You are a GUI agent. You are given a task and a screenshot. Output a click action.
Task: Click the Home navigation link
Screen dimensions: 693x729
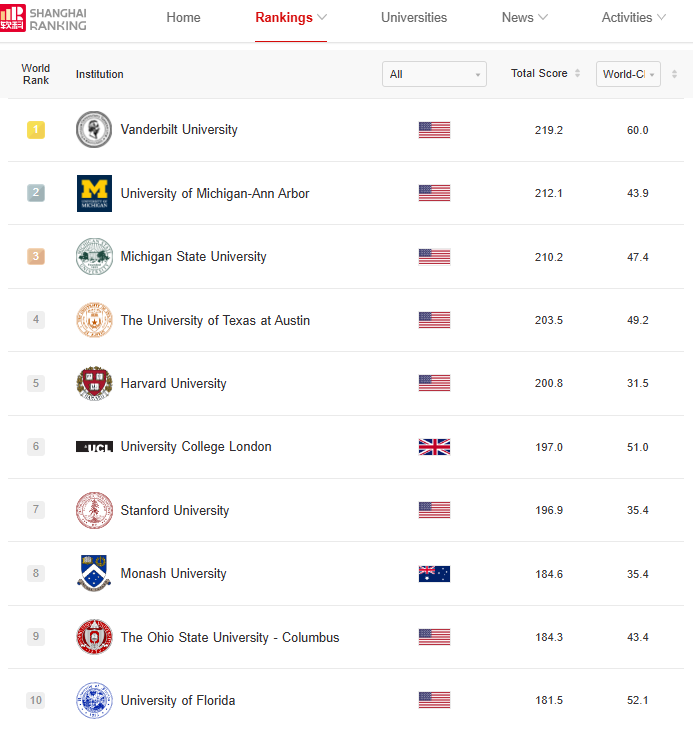point(183,18)
